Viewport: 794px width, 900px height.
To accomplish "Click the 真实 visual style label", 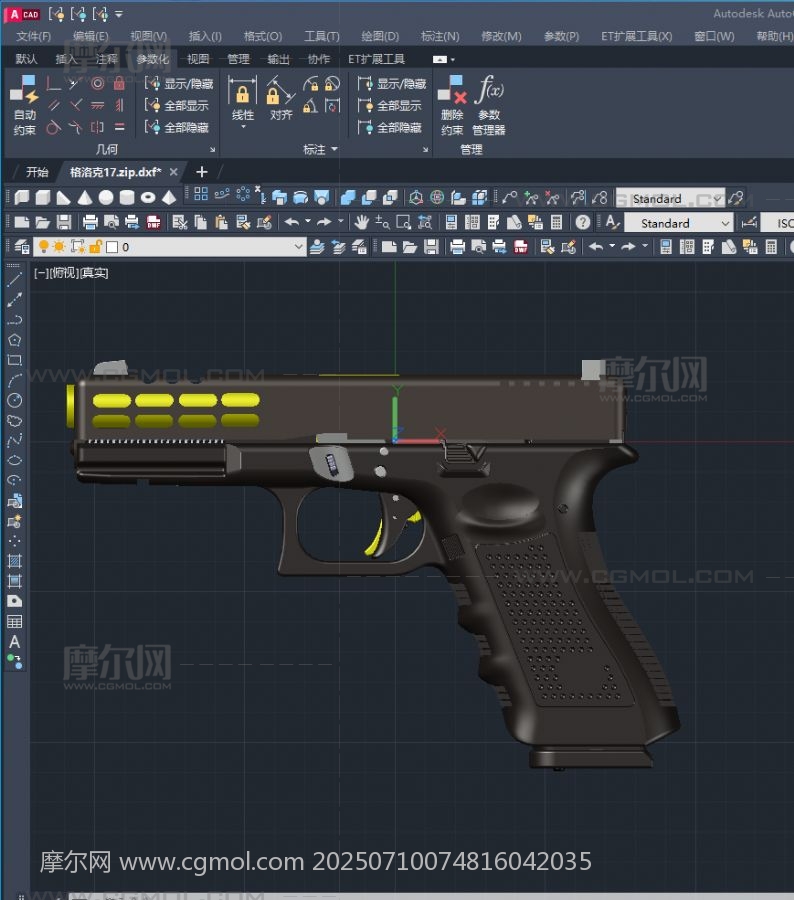I will tap(94, 273).
